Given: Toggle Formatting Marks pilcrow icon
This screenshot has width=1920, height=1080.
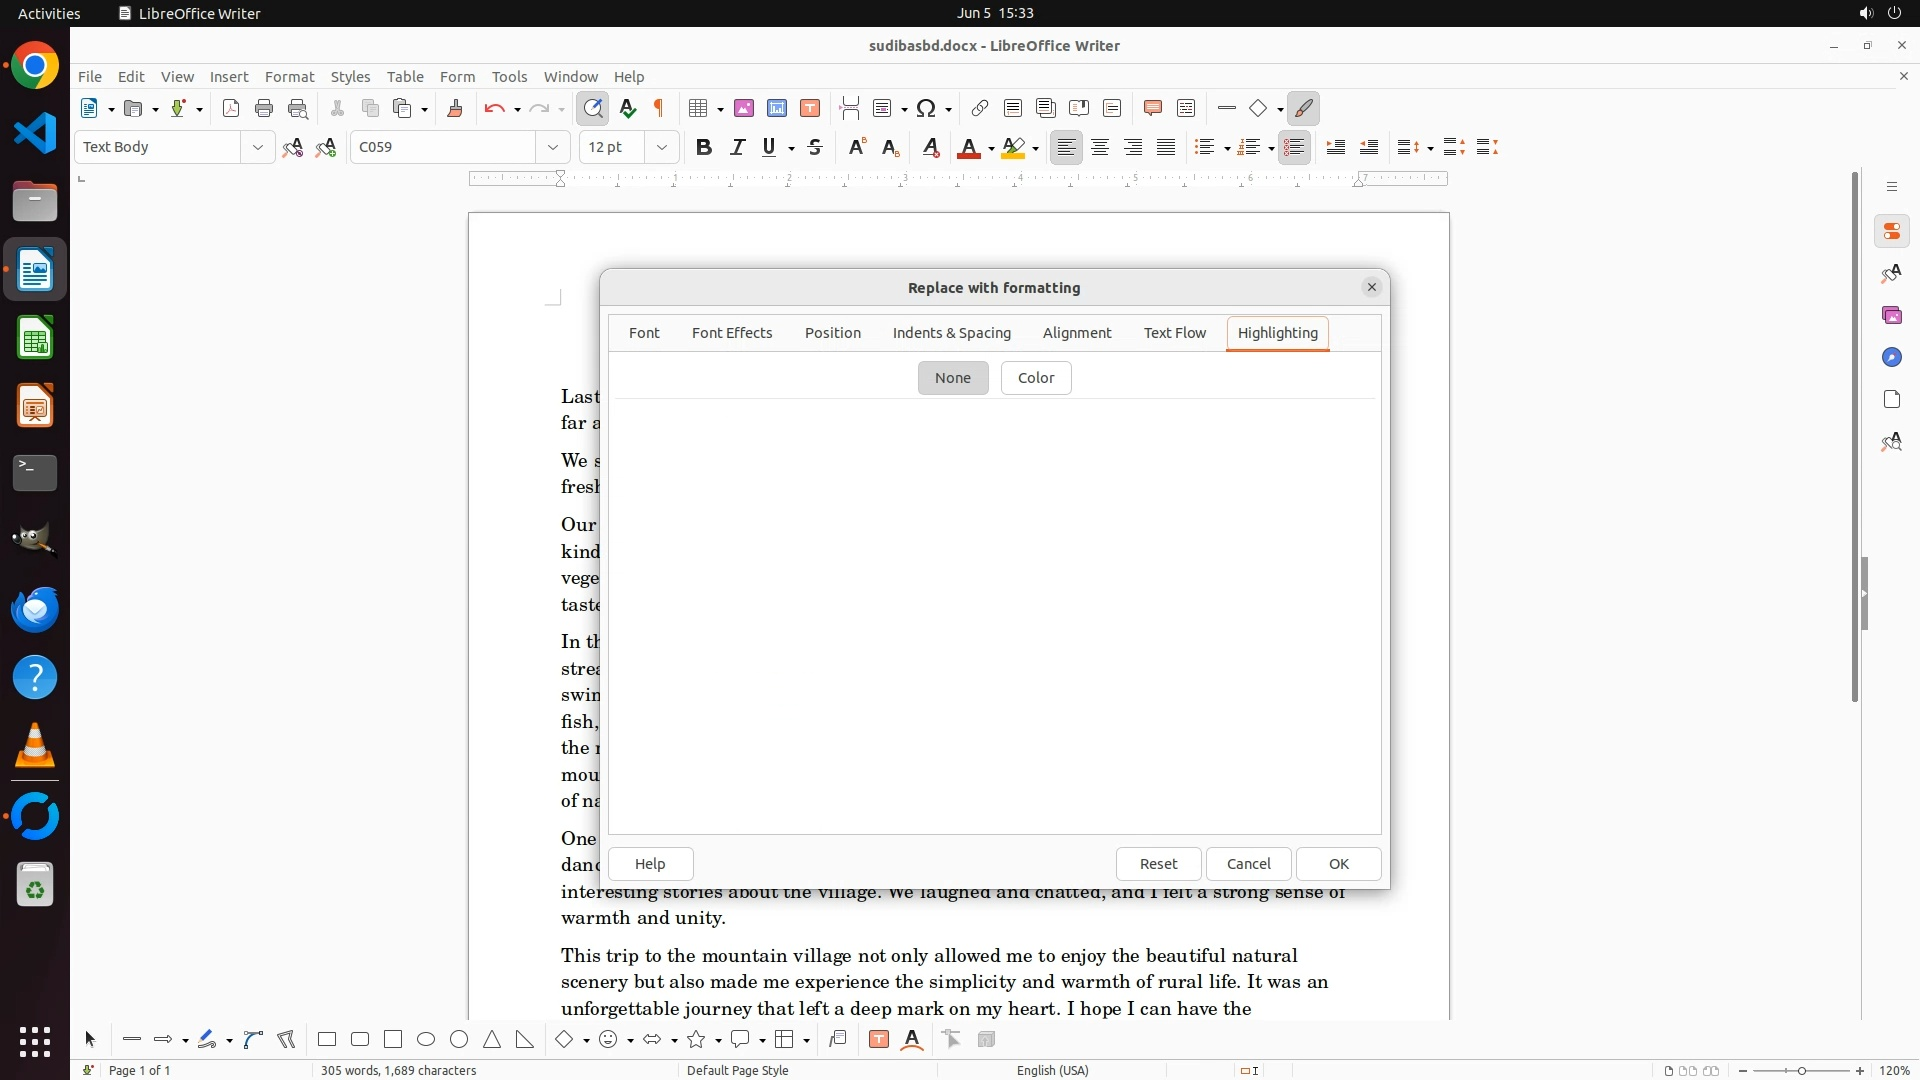Looking at the screenshot, I should click(659, 109).
